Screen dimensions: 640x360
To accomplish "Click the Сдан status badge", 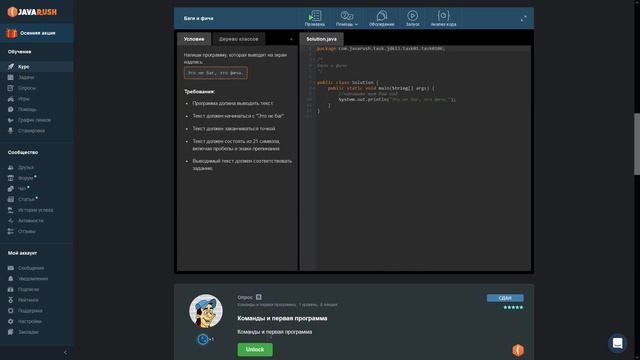I will tap(505, 298).
